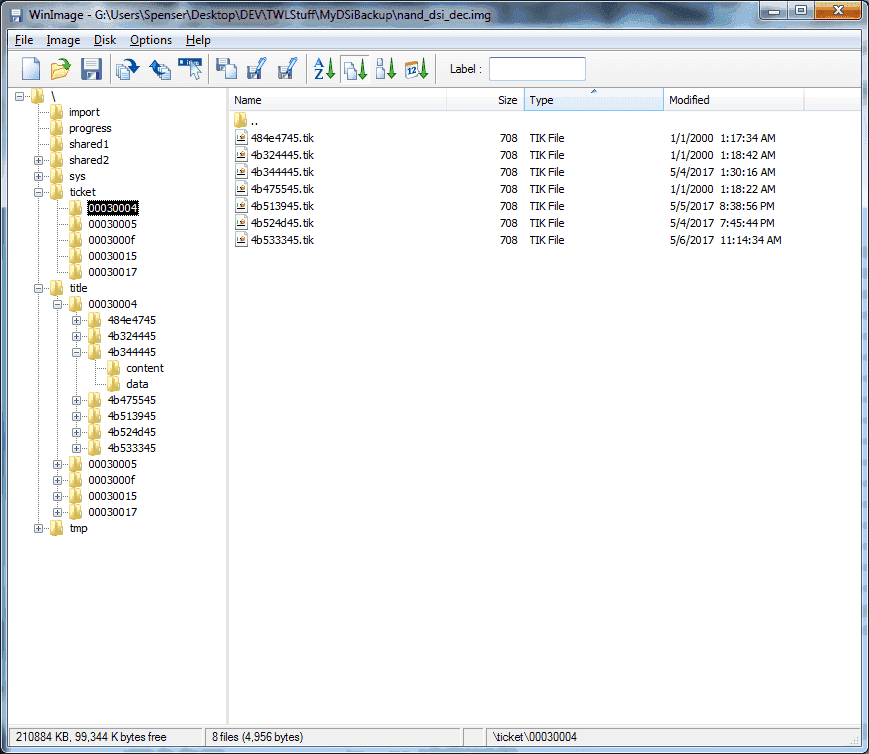Open the Options menu
869x754 pixels.
(x=151, y=40)
